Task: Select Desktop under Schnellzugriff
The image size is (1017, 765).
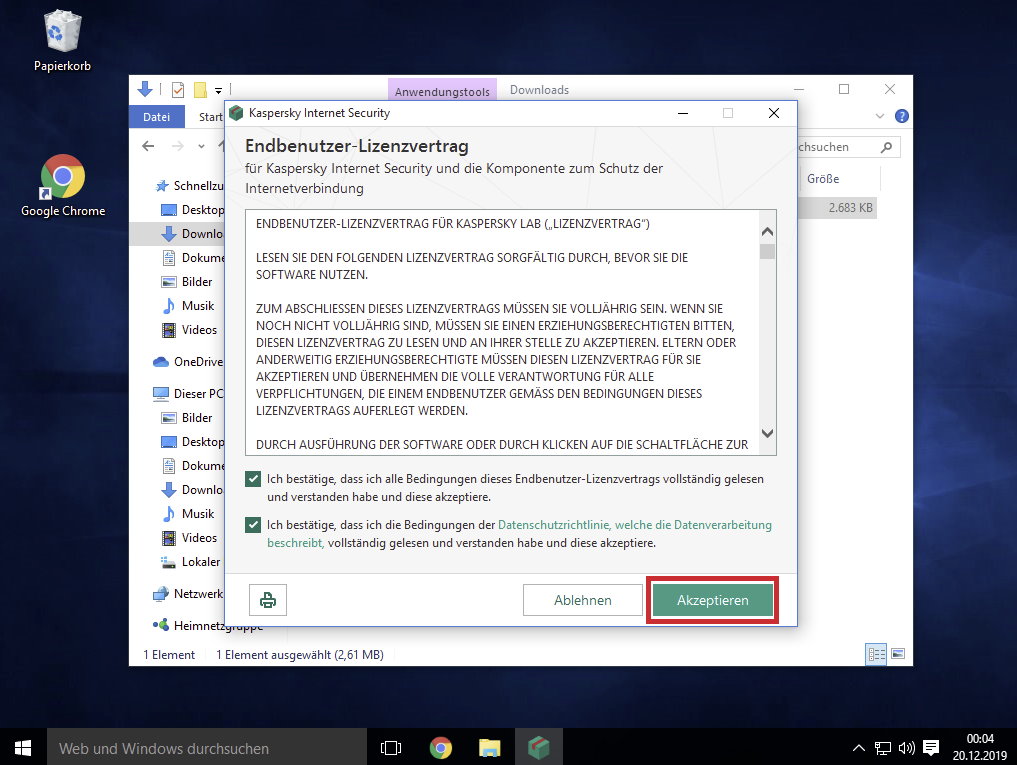Action: pos(193,210)
